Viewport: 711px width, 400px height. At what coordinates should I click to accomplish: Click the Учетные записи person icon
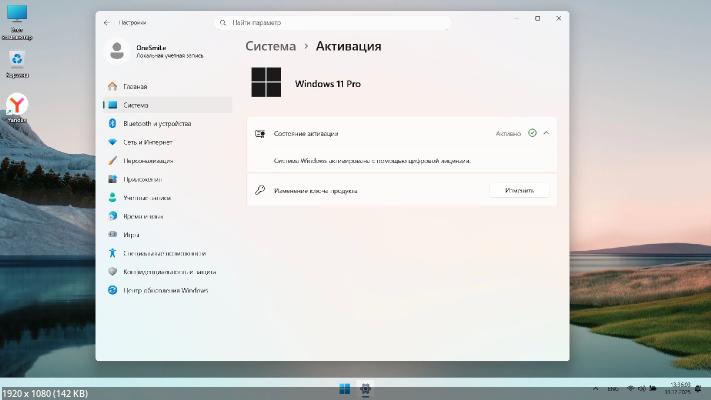[113, 197]
